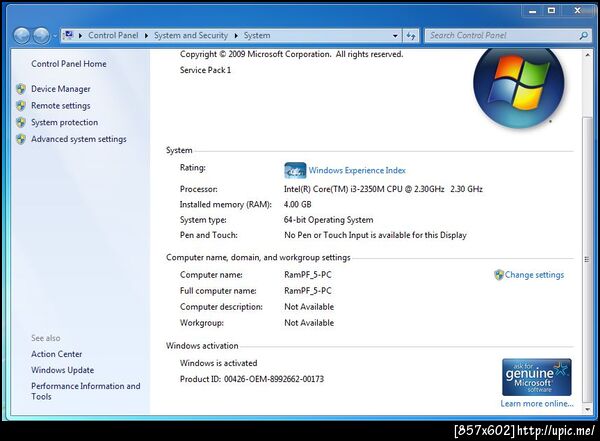
Task: Open Performance Information and Tools link
Action: coord(86,391)
